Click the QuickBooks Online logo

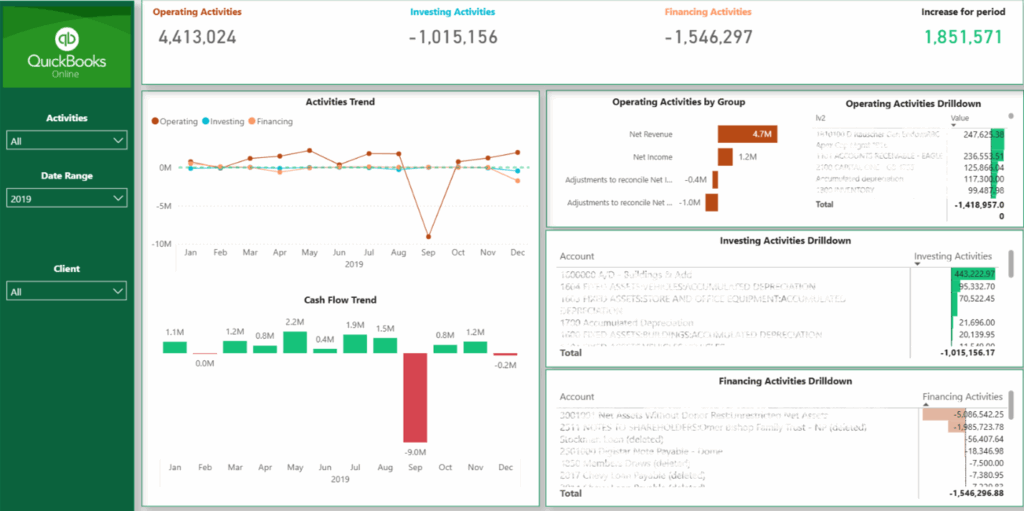67,53
